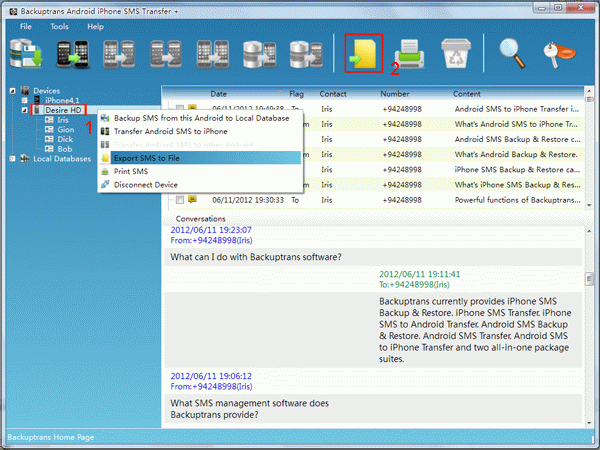Image resolution: width=600 pixels, height=450 pixels.
Task: Open the Help menu
Action: (x=95, y=26)
